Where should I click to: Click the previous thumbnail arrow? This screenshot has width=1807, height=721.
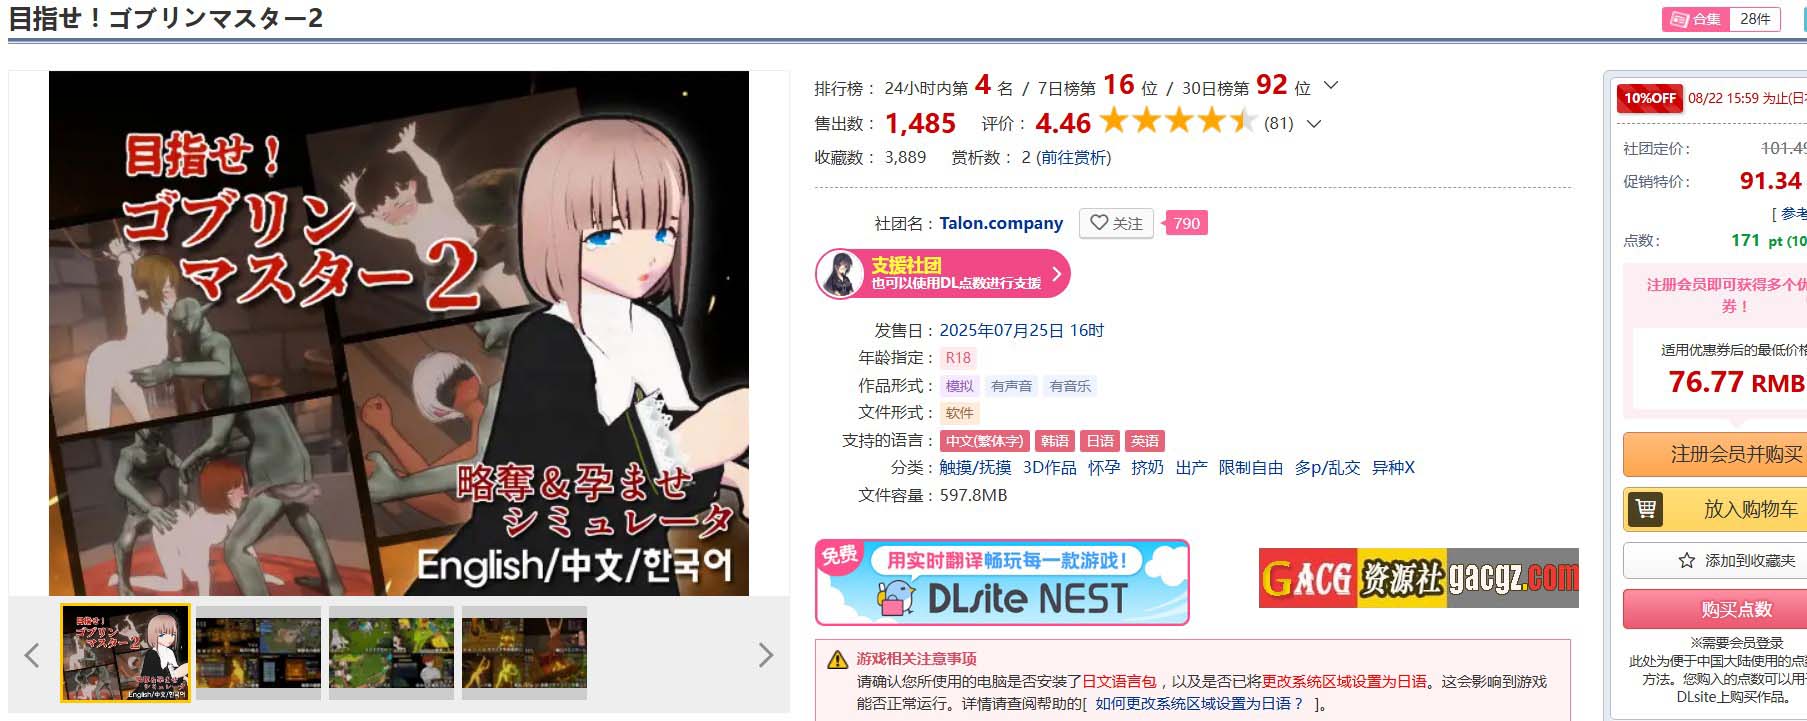[x=32, y=655]
